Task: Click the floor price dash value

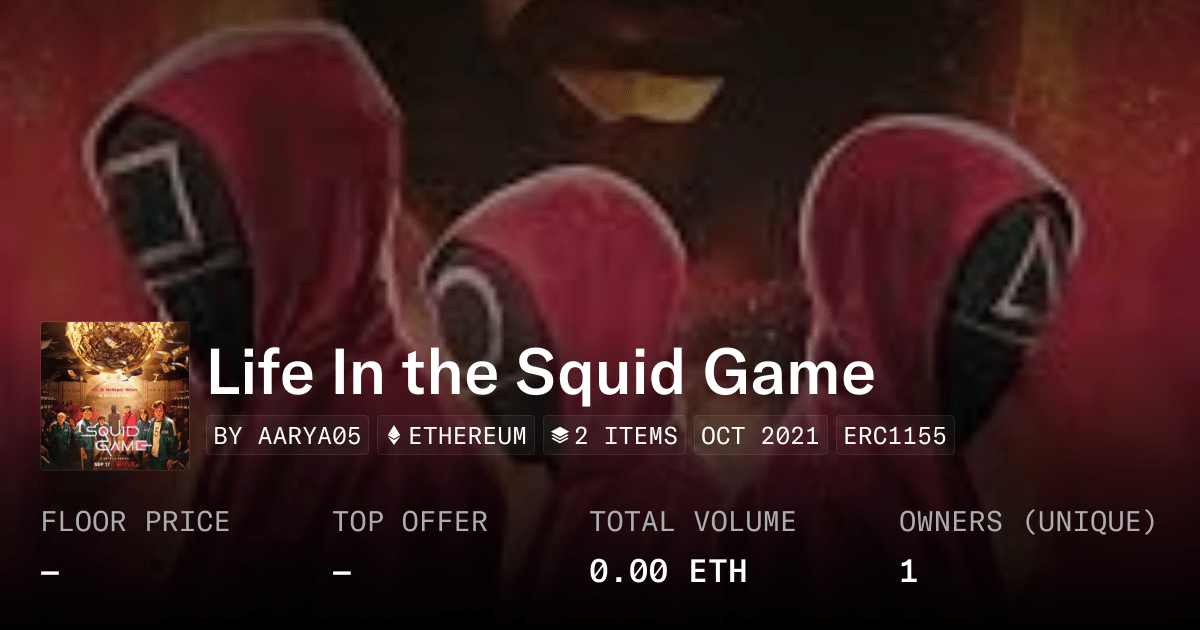Action: (x=50, y=573)
